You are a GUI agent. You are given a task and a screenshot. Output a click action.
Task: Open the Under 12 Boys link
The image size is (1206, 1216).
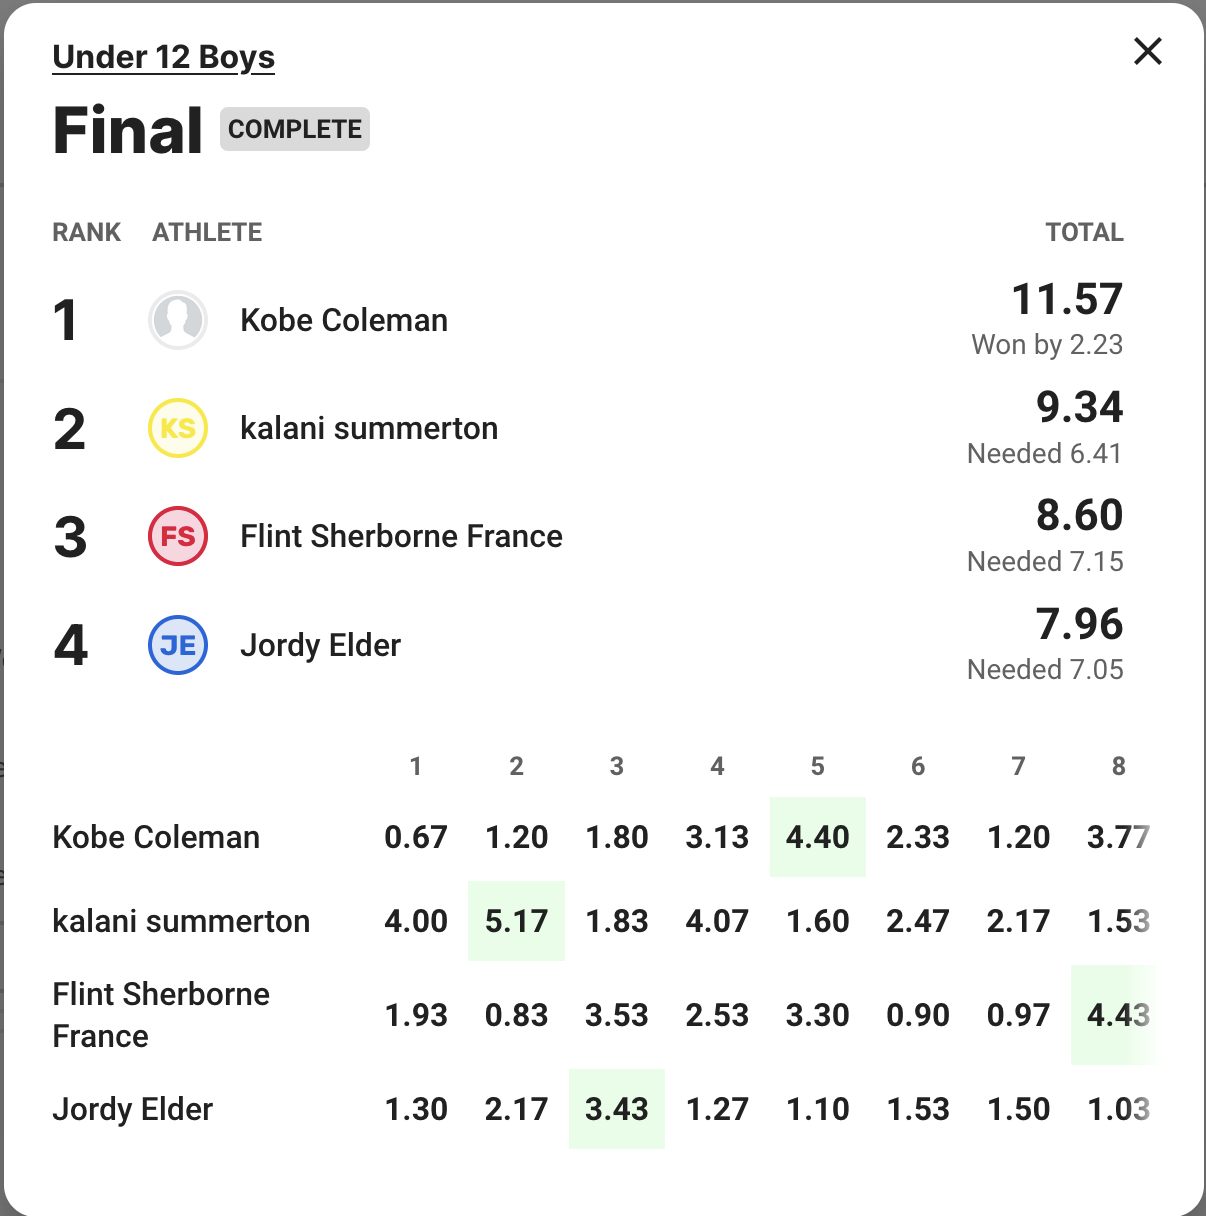pyautogui.click(x=163, y=57)
